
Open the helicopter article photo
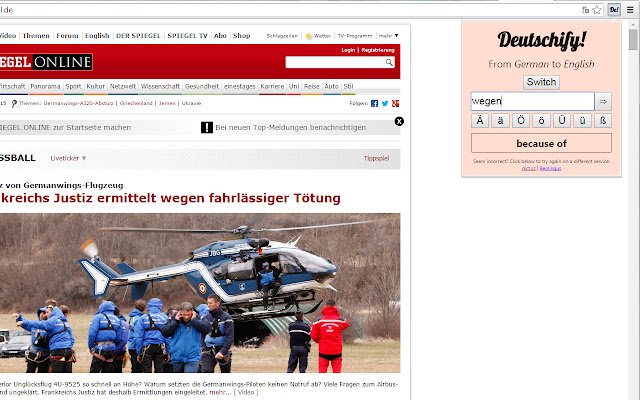pos(200,293)
